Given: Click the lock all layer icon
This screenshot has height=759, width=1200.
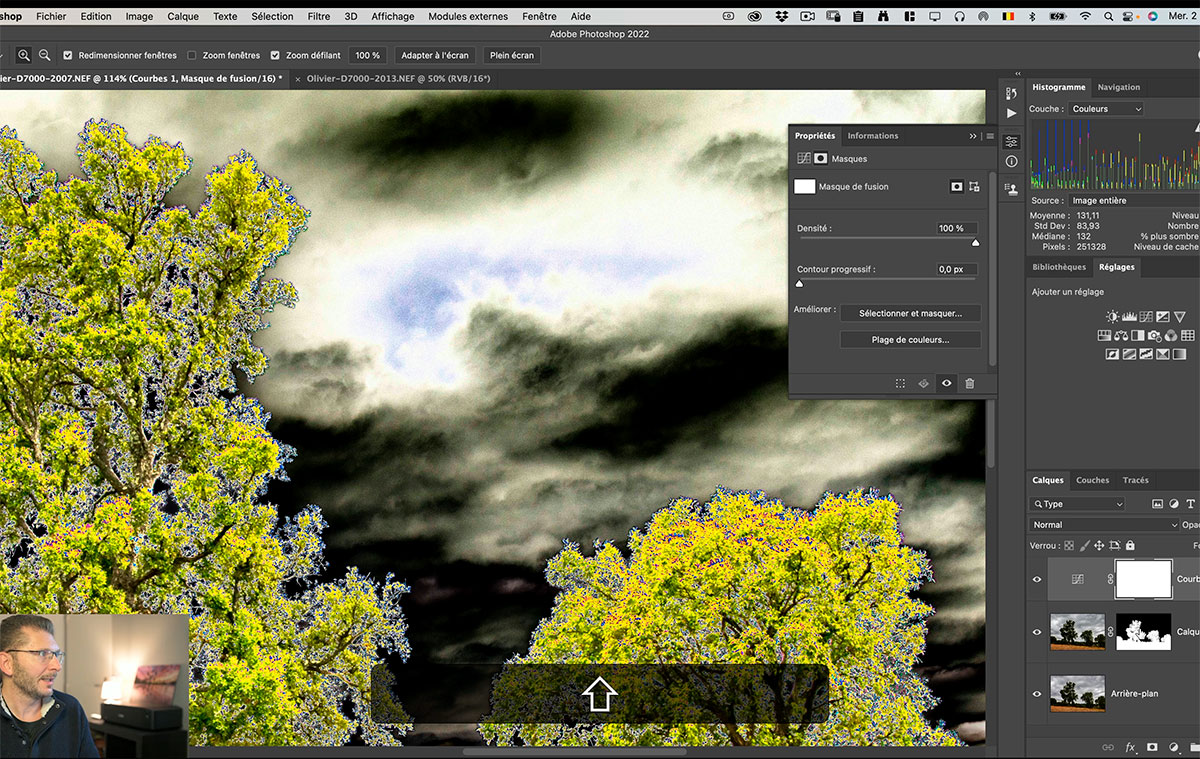Looking at the screenshot, I should (1130, 546).
